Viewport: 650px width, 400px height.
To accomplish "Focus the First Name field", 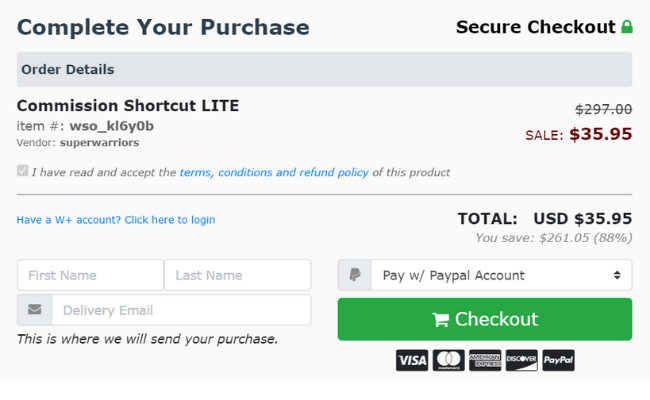I will pos(90,275).
